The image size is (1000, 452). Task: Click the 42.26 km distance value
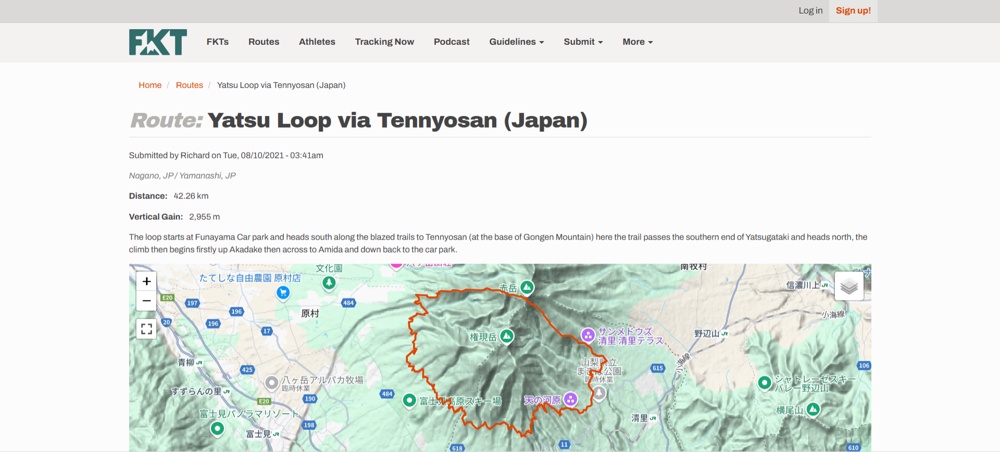point(191,196)
